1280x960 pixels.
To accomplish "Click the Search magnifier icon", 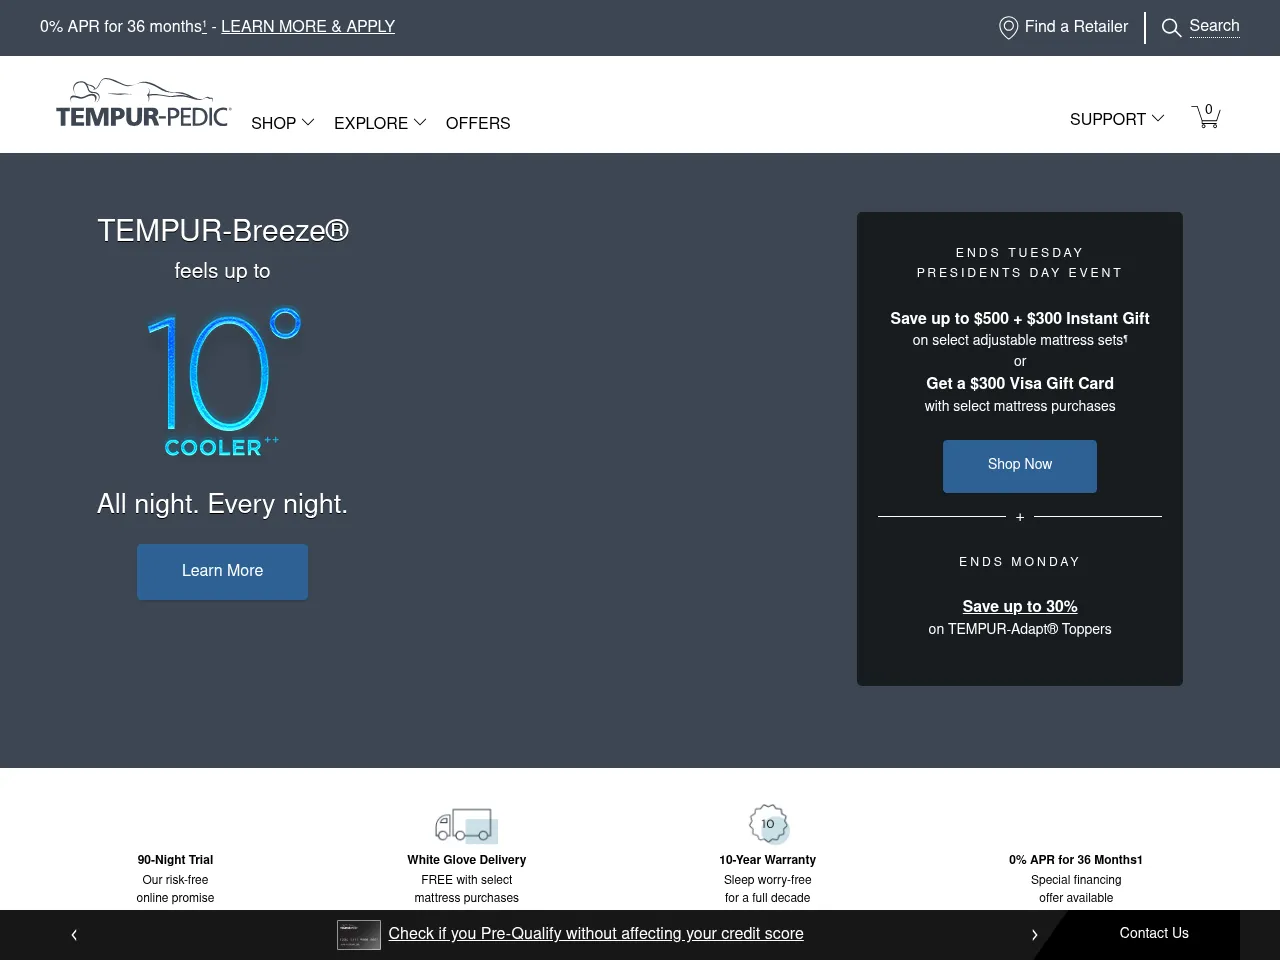I will (x=1171, y=27).
